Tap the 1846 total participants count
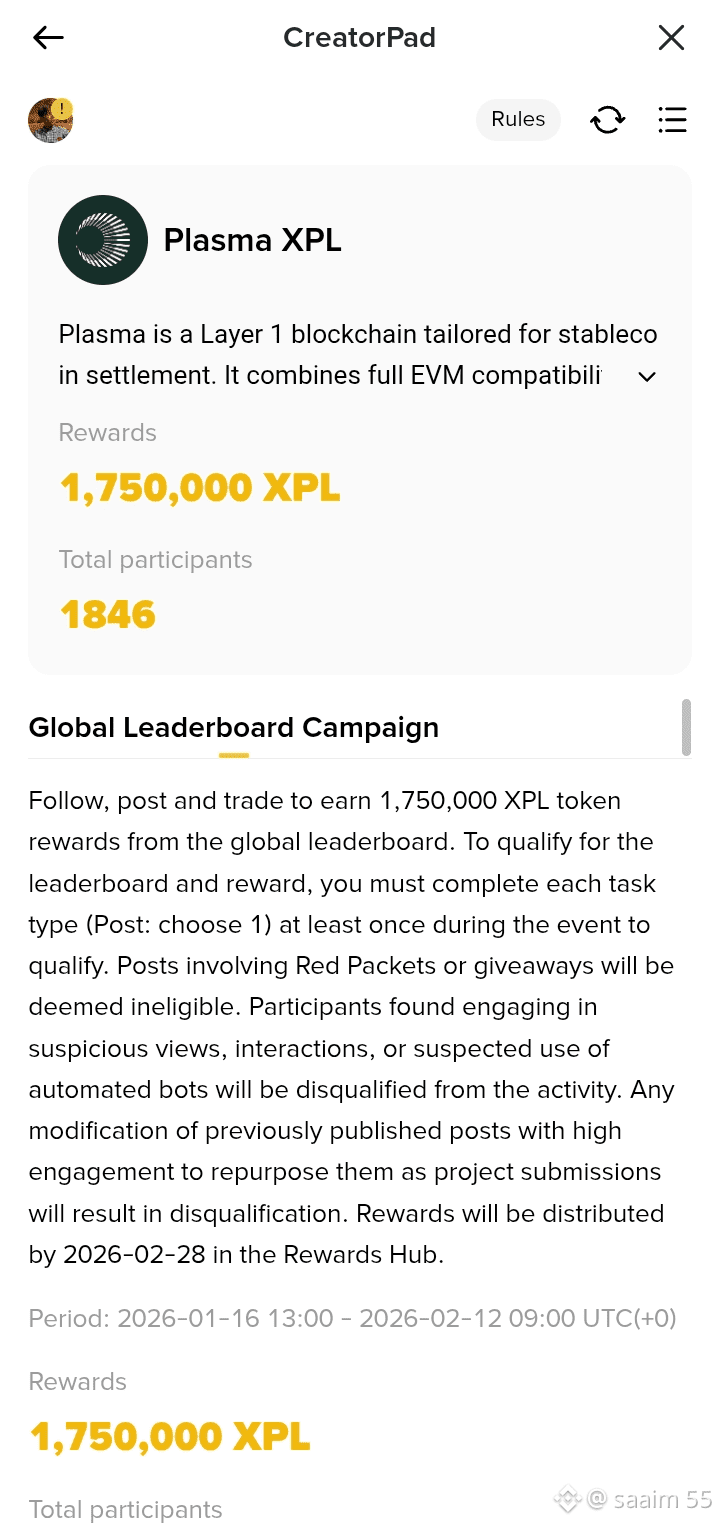720x1524 pixels. [108, 614]
